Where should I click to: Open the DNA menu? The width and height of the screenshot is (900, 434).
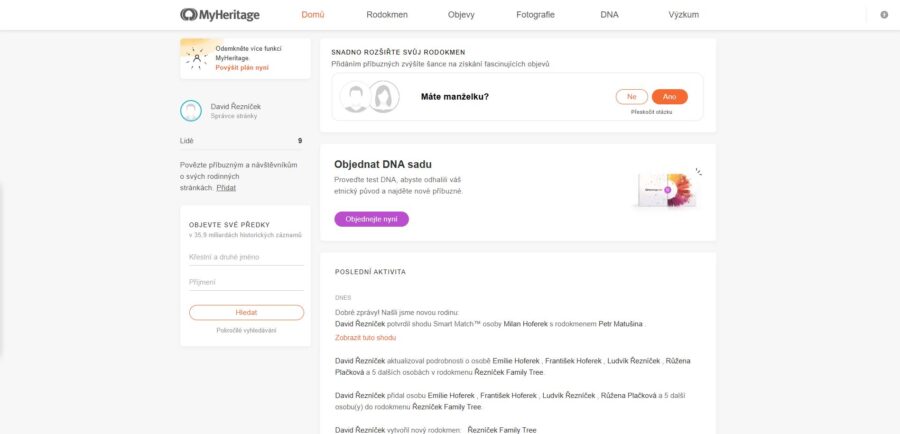pyautogui.click(x=610, y=15)
